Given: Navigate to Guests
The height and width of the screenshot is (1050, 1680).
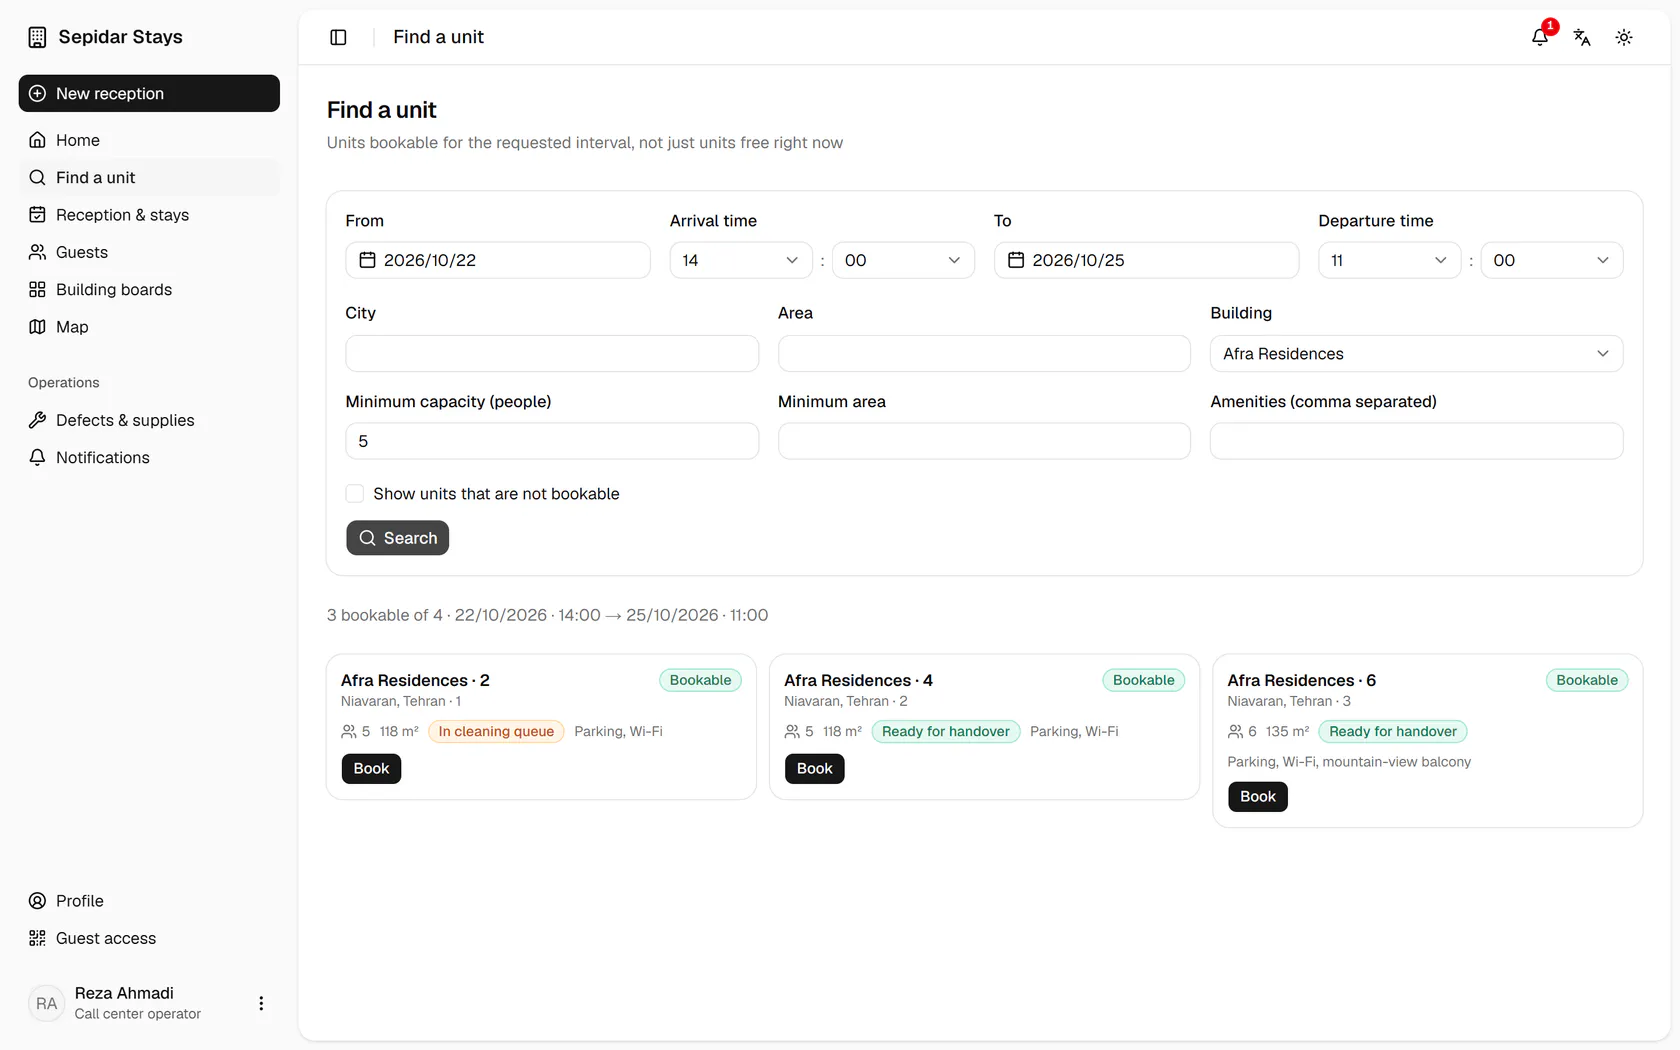Looking at the screenshot, I should 149,252.
